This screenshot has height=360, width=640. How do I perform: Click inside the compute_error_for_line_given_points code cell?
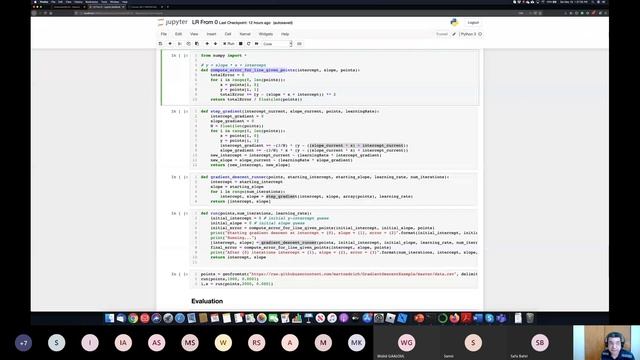point(334,77)
